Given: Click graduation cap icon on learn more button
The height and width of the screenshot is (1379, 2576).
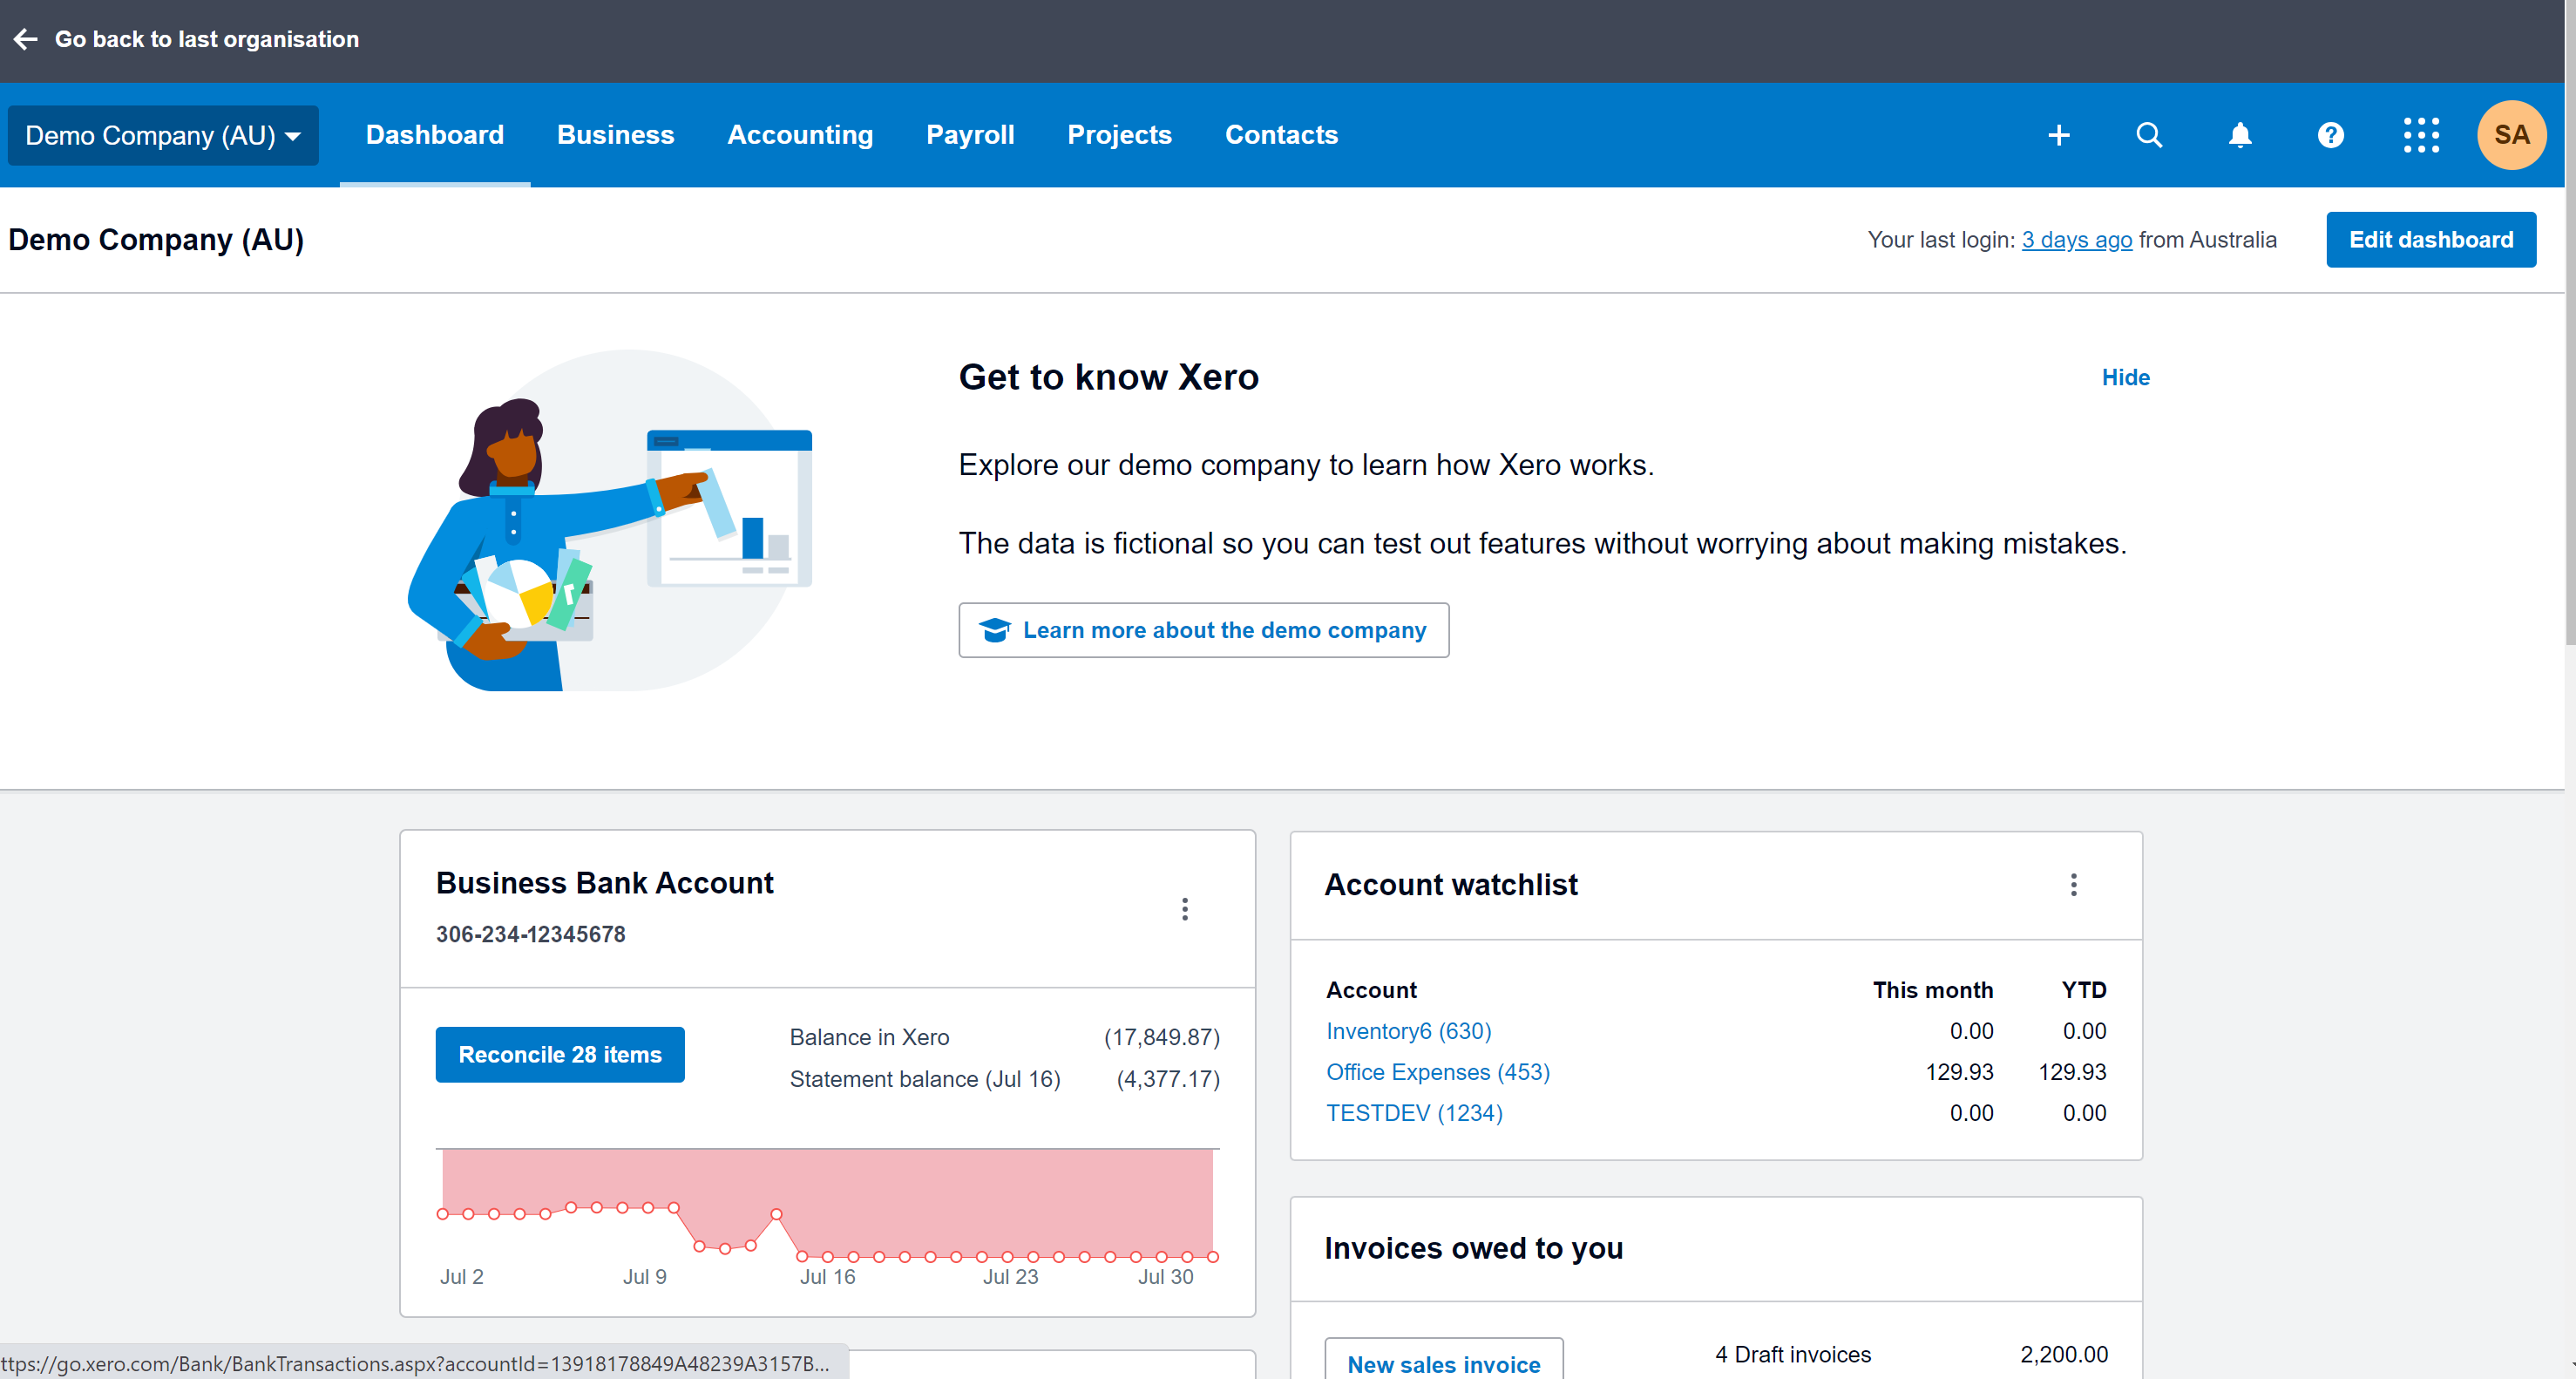Looking at the screenshot, I should click(x=994, y=630).
